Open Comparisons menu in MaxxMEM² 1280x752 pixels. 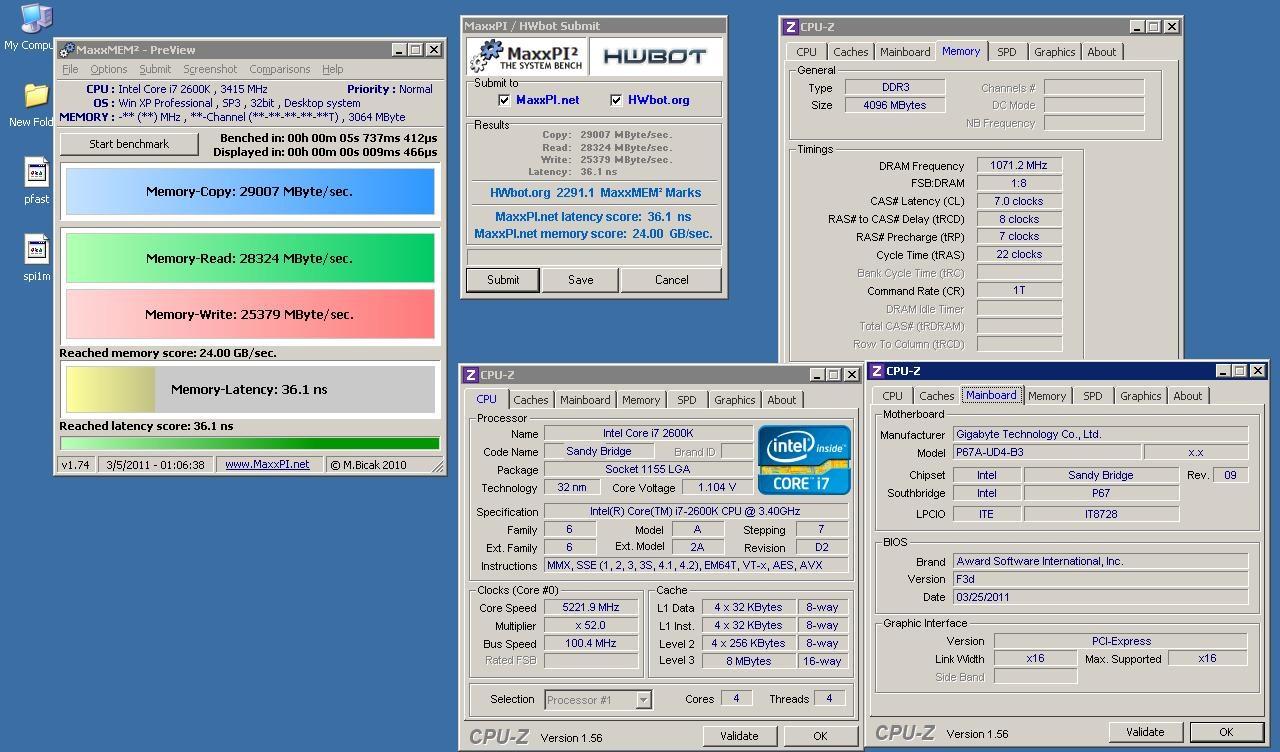279,69
